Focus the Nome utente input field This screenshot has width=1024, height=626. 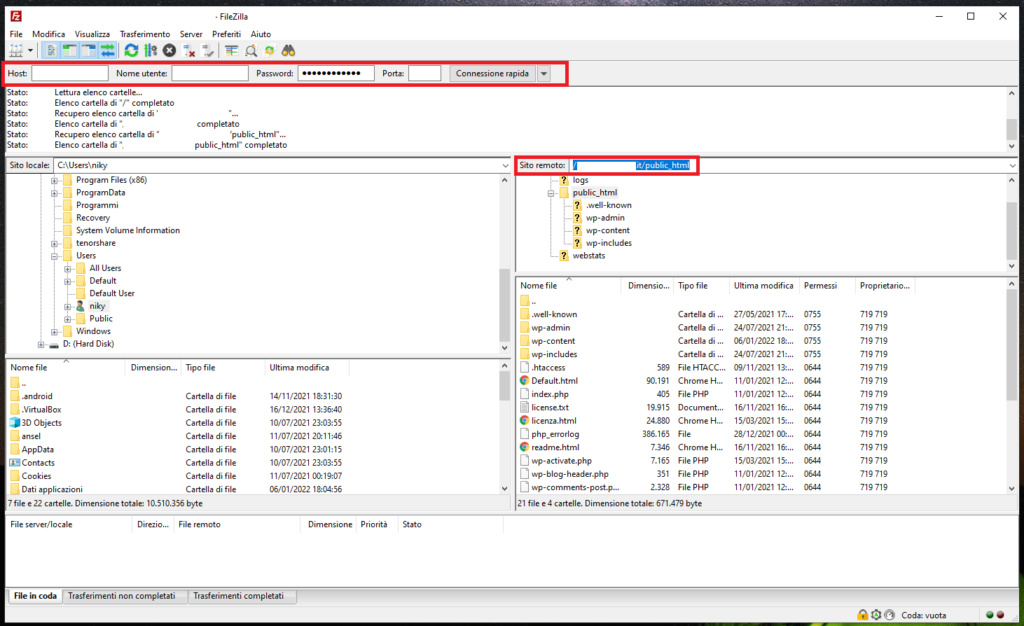(210, 73)
